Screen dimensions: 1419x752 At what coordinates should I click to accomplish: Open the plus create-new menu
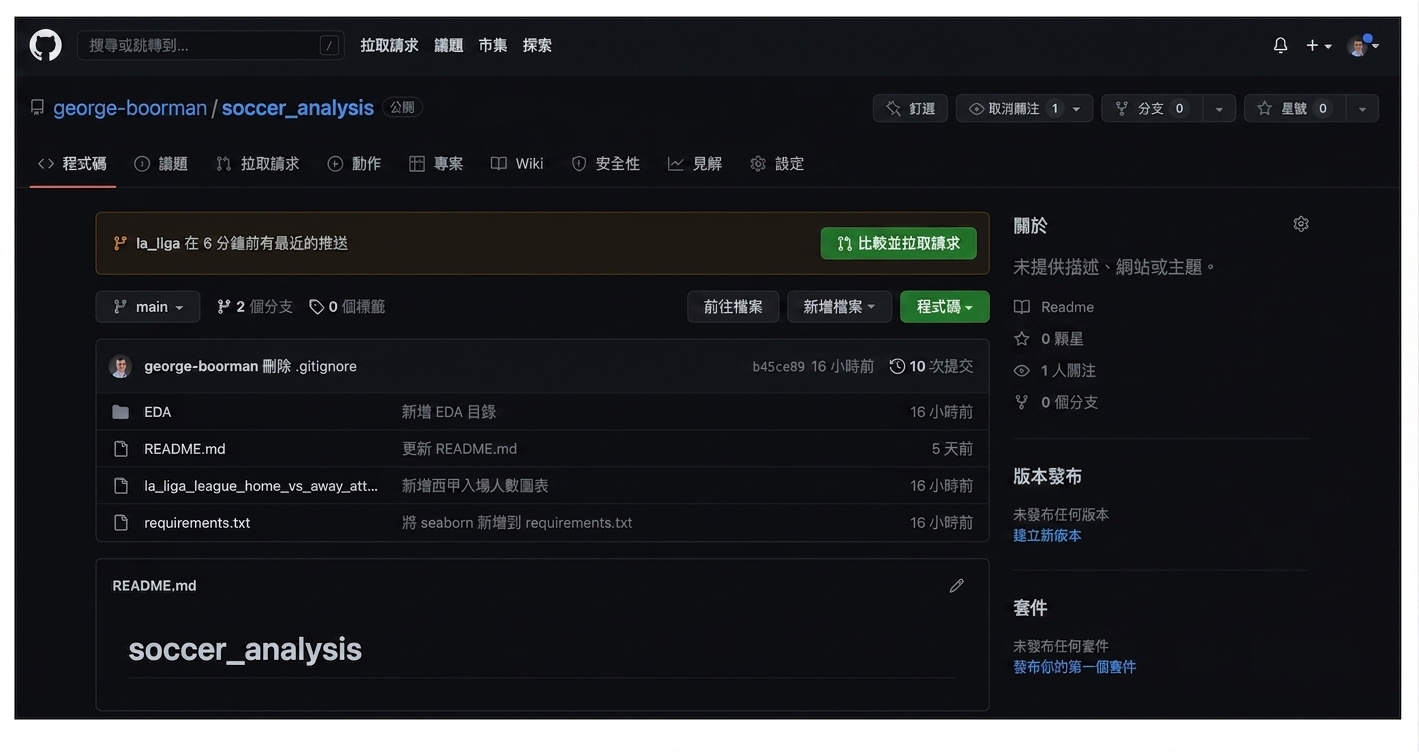pyautogui.click(x=1318, y=45)
